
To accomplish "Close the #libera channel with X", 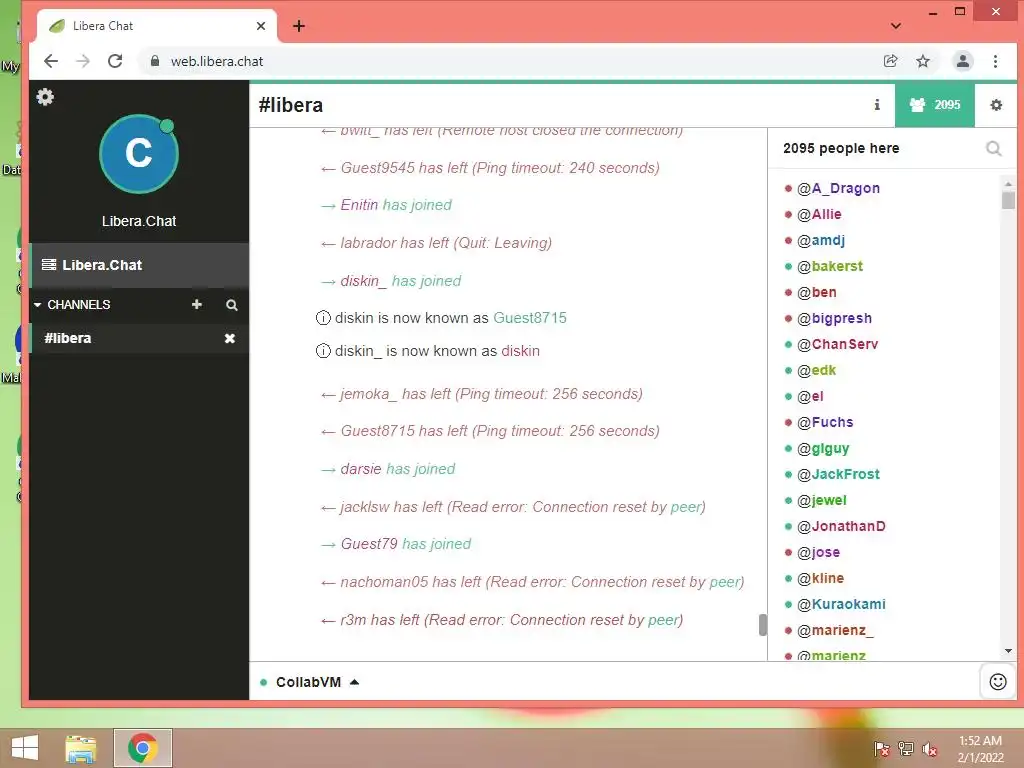I will (x=230, y=338).
